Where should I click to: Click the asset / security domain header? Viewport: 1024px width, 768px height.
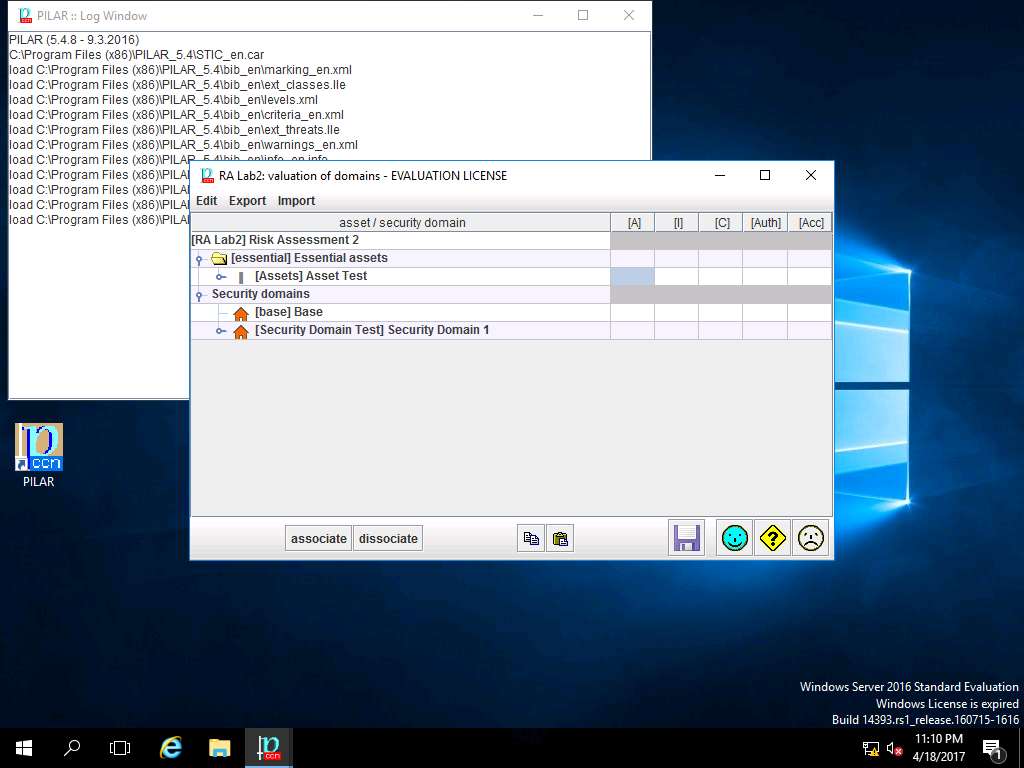tap(401, 223)
